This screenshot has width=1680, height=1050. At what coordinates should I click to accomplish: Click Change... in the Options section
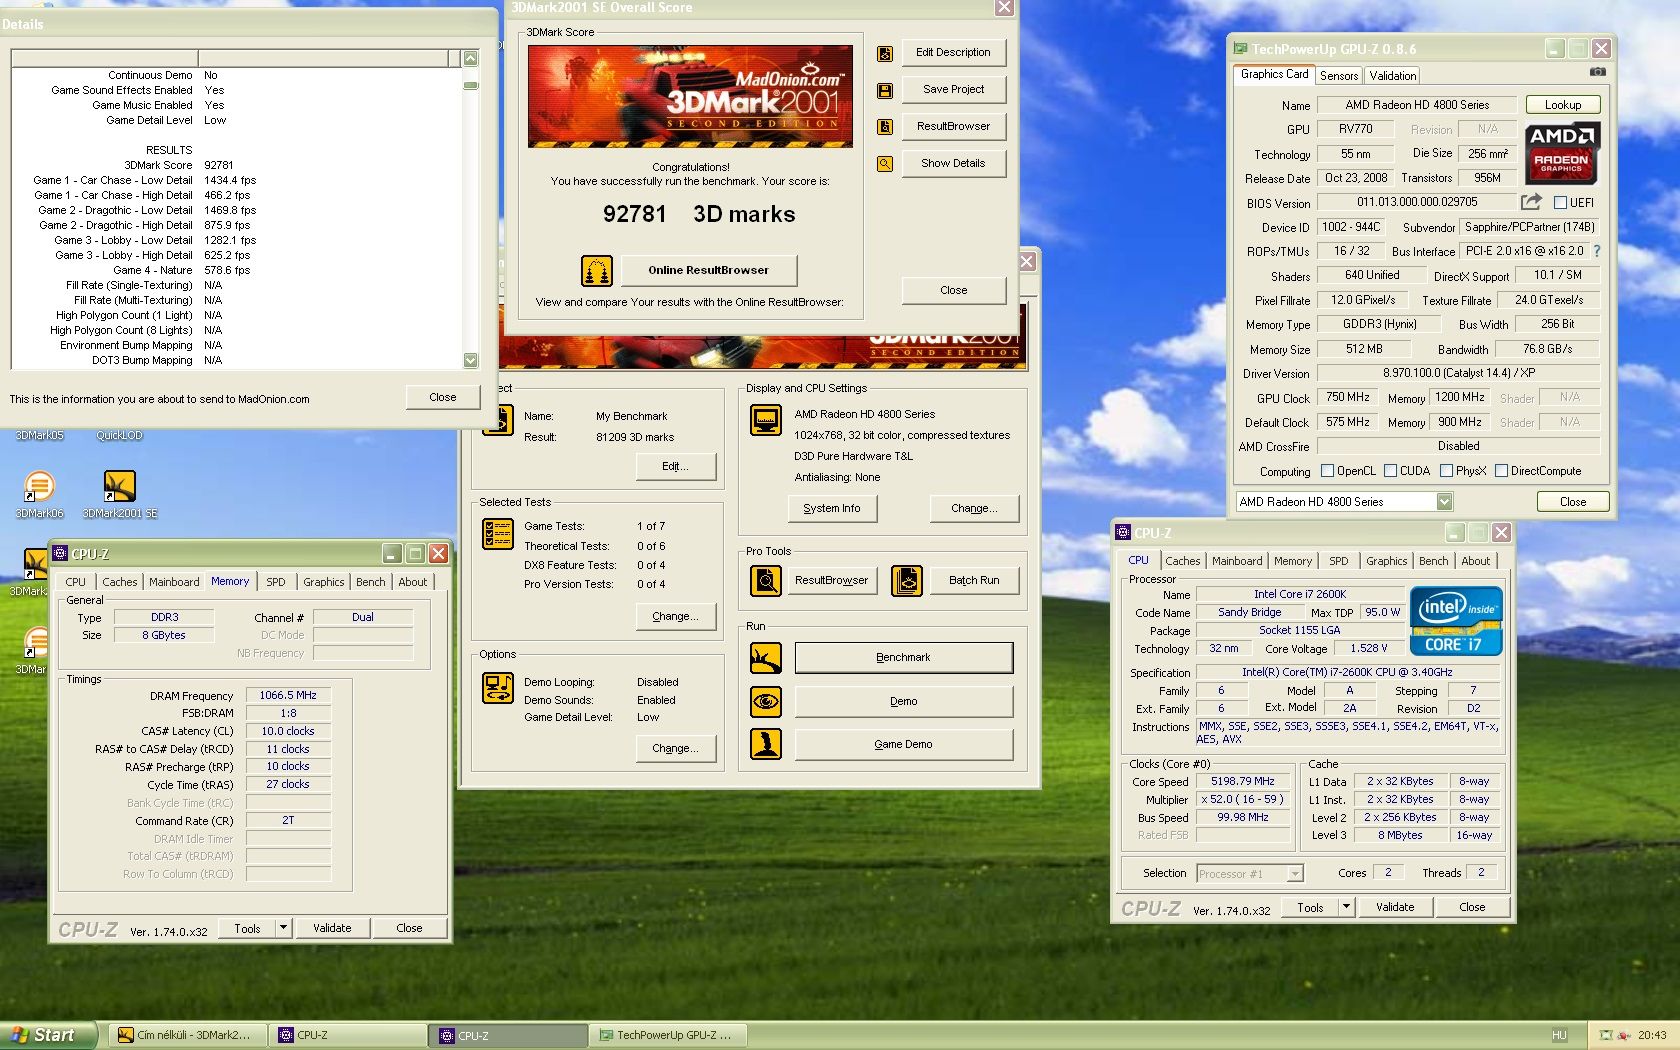click(675, 748)
